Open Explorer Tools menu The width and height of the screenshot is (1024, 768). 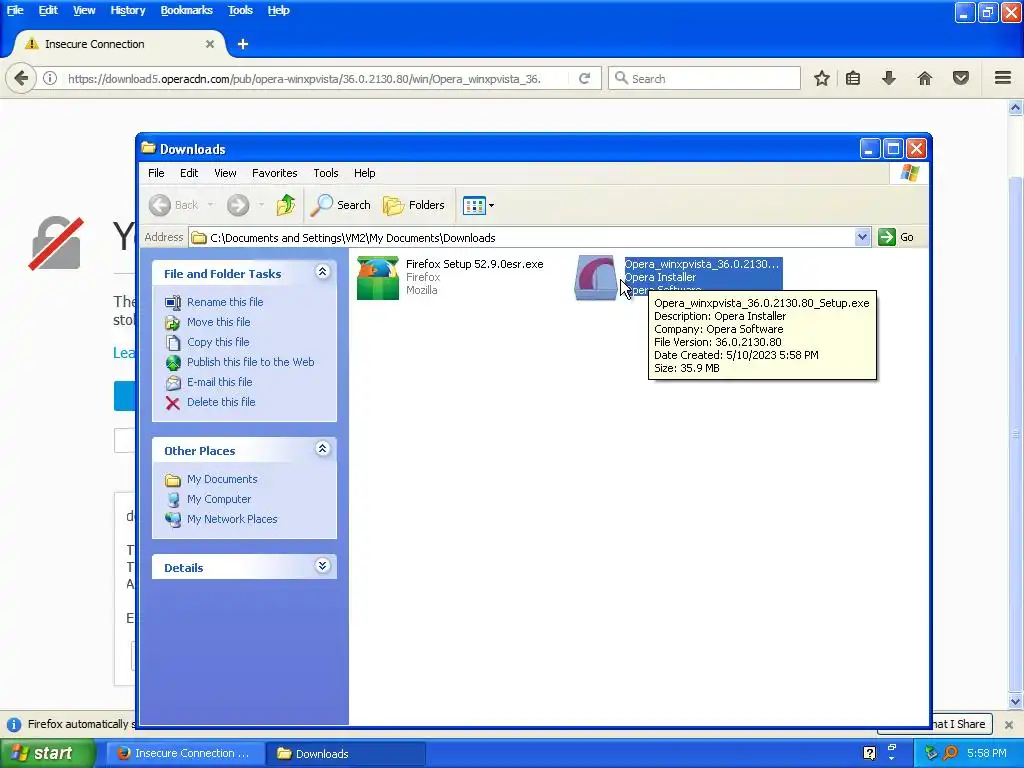[325, 173]
